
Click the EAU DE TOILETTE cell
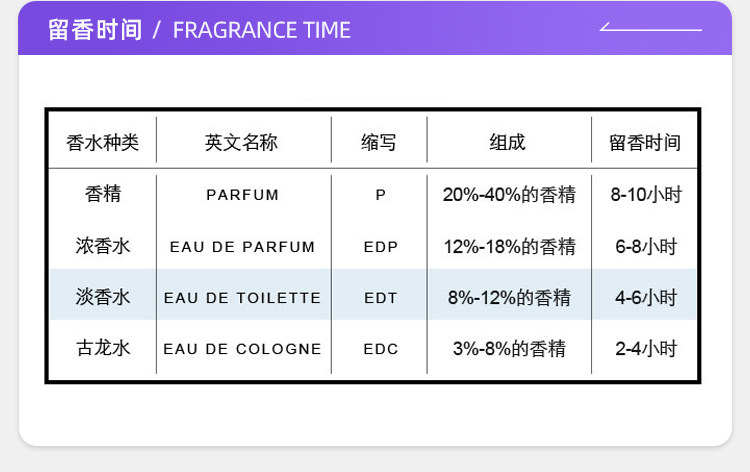click(x=242, y=298)
